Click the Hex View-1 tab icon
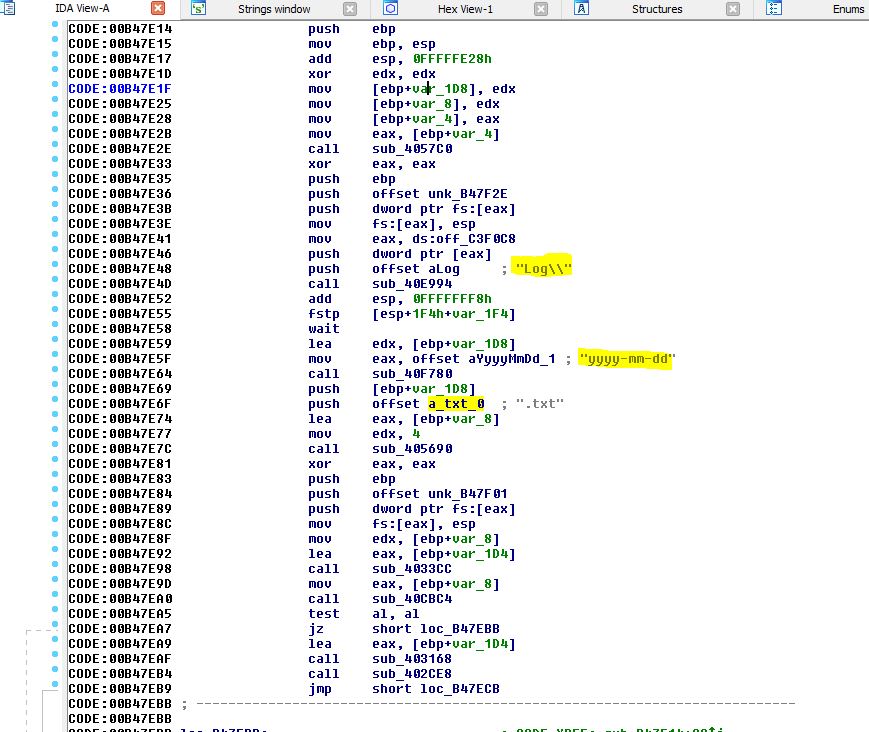This screenshot has width=869, height=732. tap(390, 9)
